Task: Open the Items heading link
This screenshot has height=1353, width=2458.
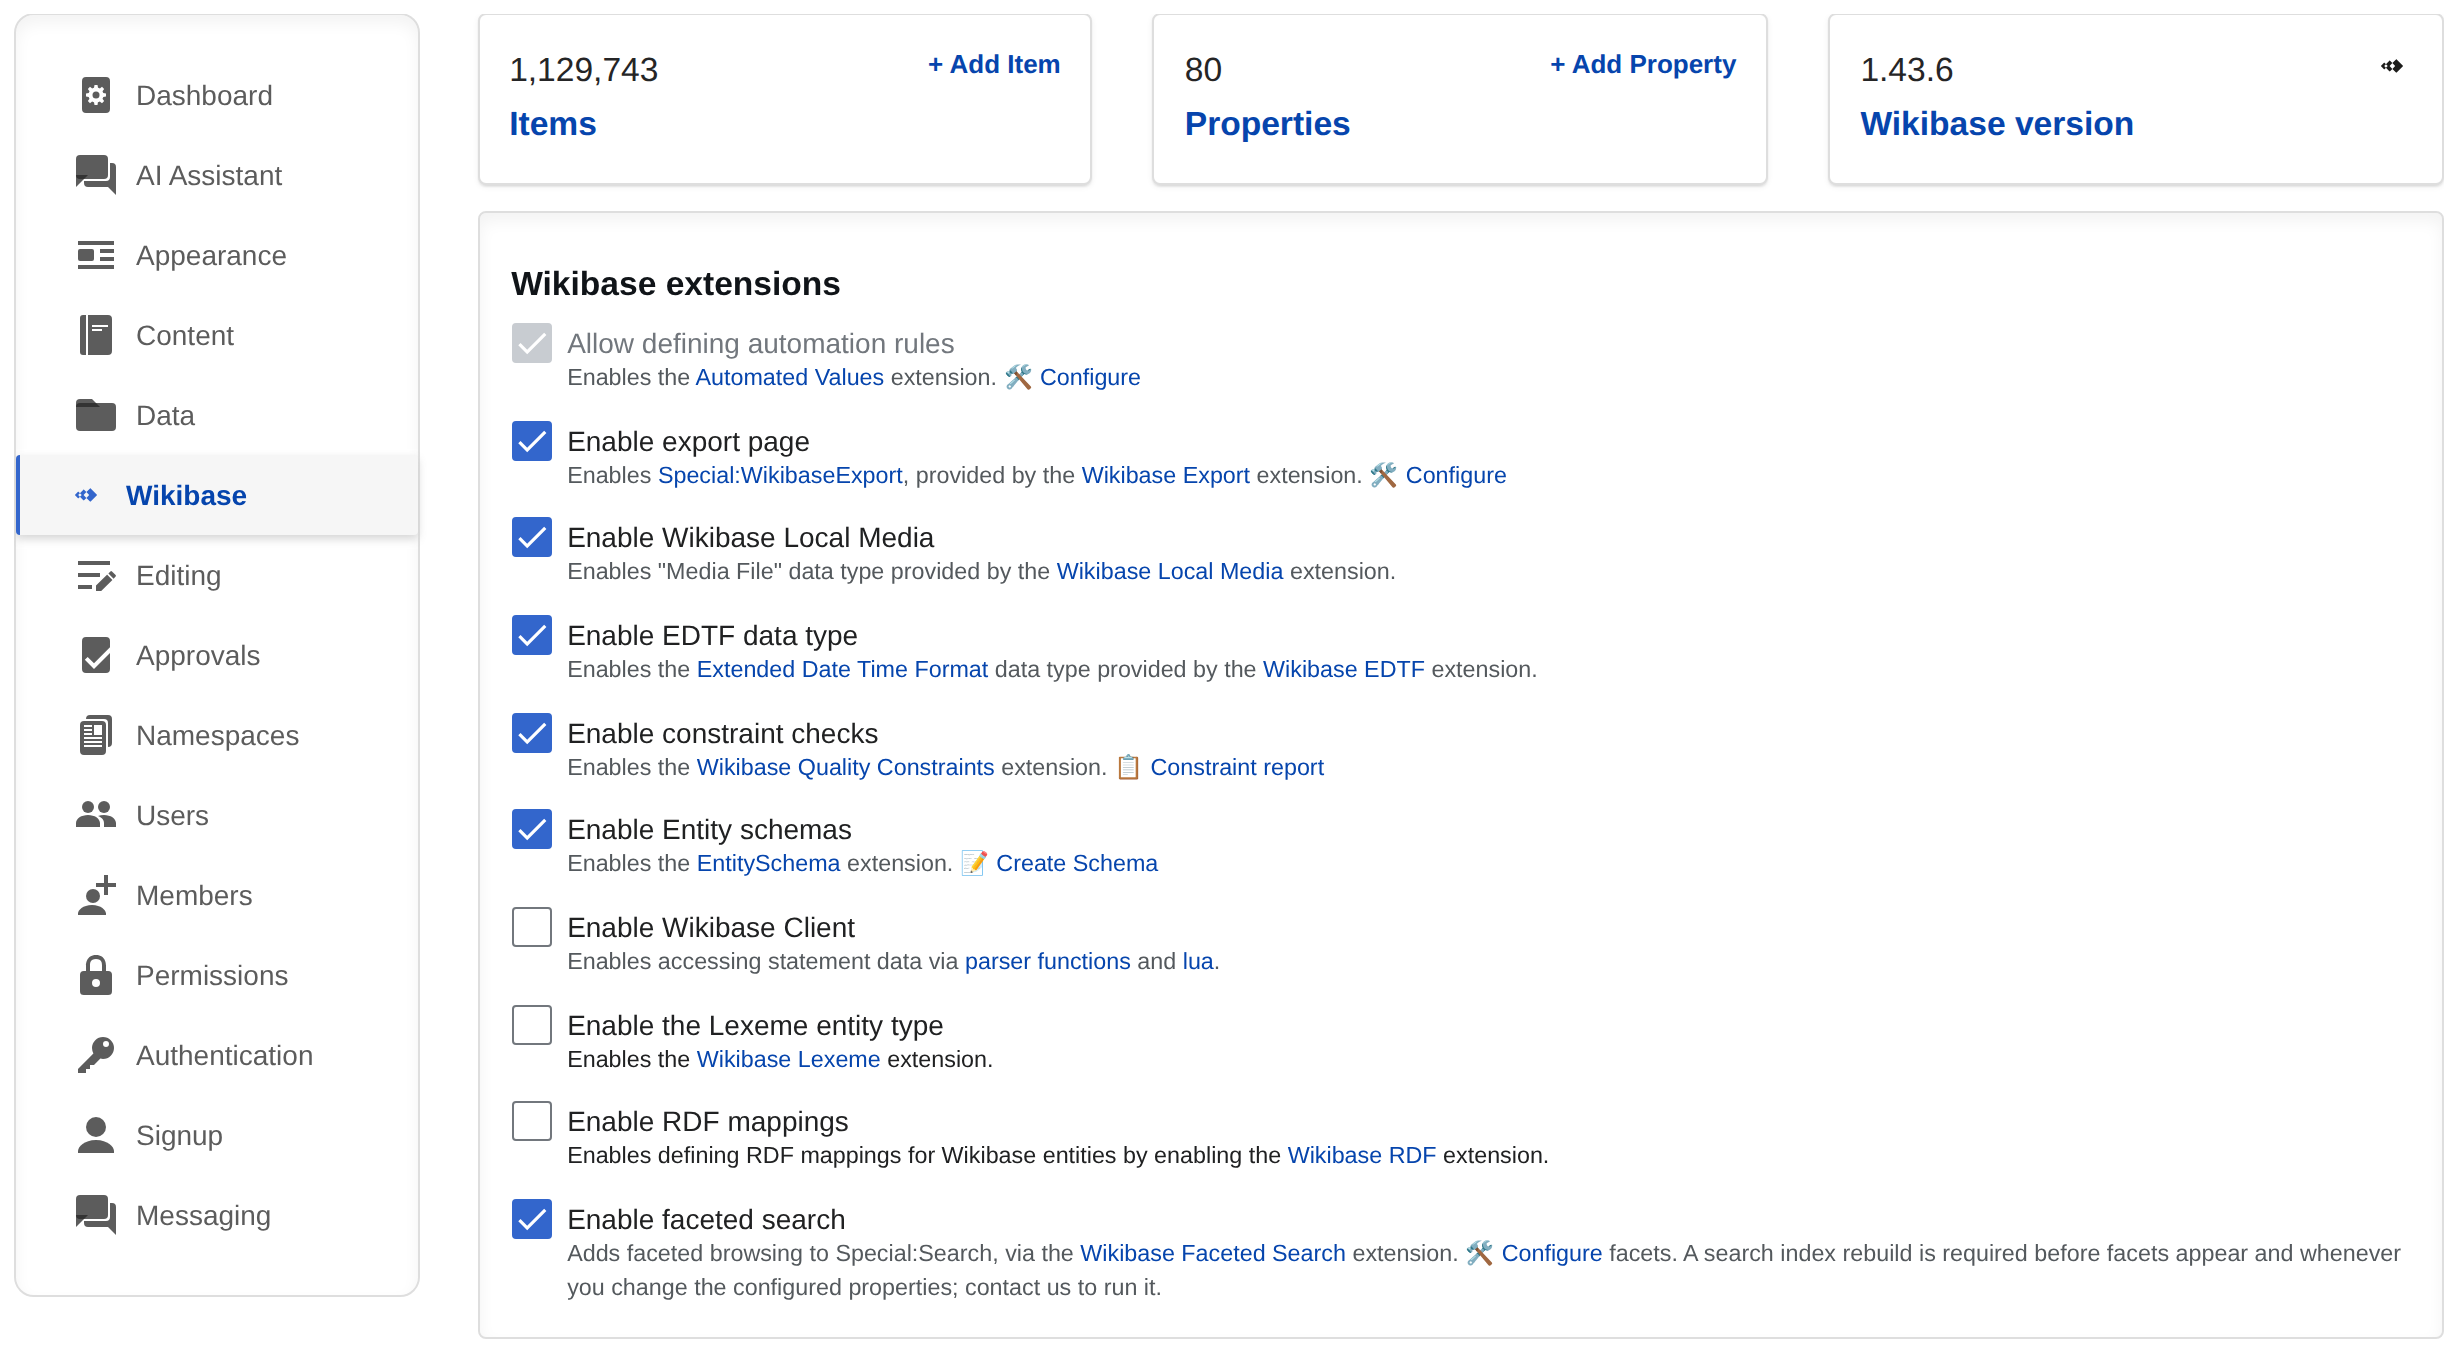Action: click(553, 124)
